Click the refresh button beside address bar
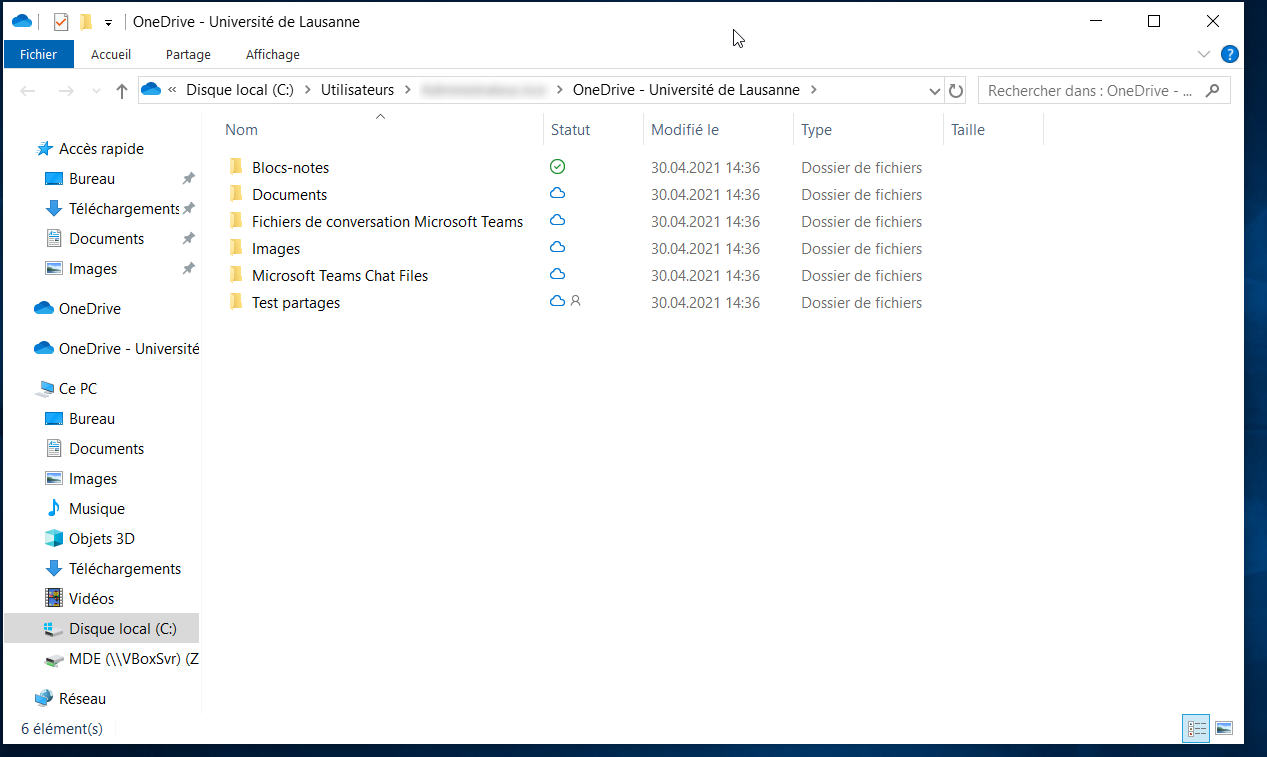 [956, 90]
